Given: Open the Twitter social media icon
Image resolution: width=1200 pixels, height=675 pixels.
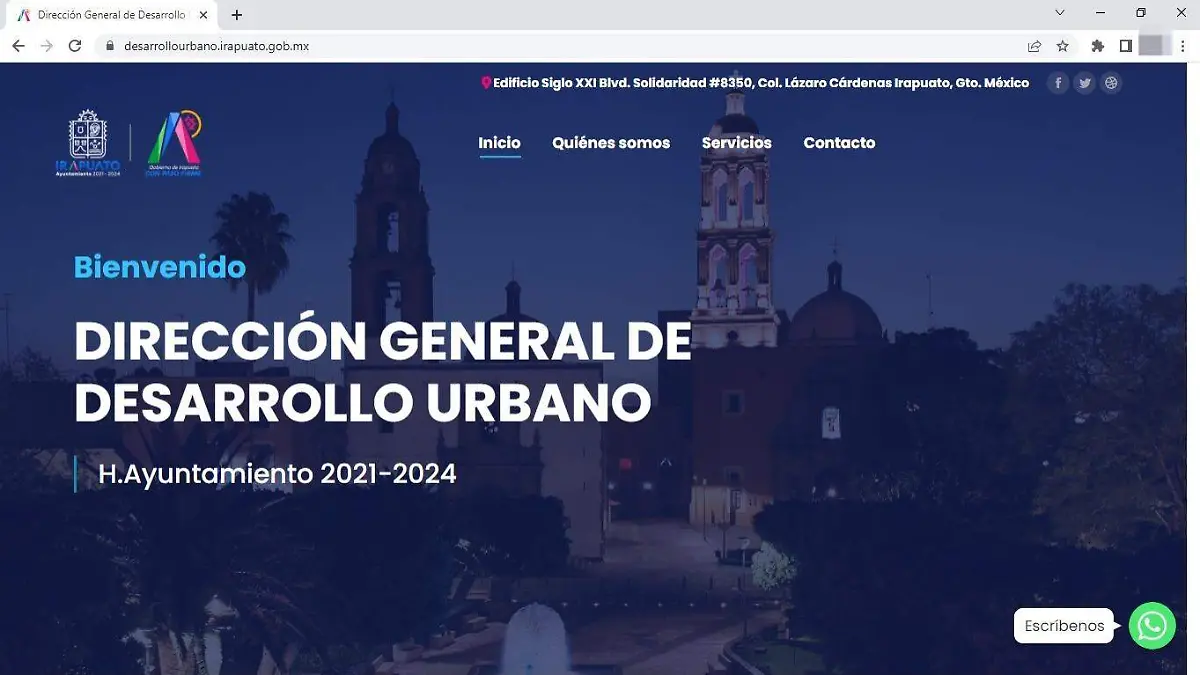Looking at the screenshot, I should point(1084,82).
